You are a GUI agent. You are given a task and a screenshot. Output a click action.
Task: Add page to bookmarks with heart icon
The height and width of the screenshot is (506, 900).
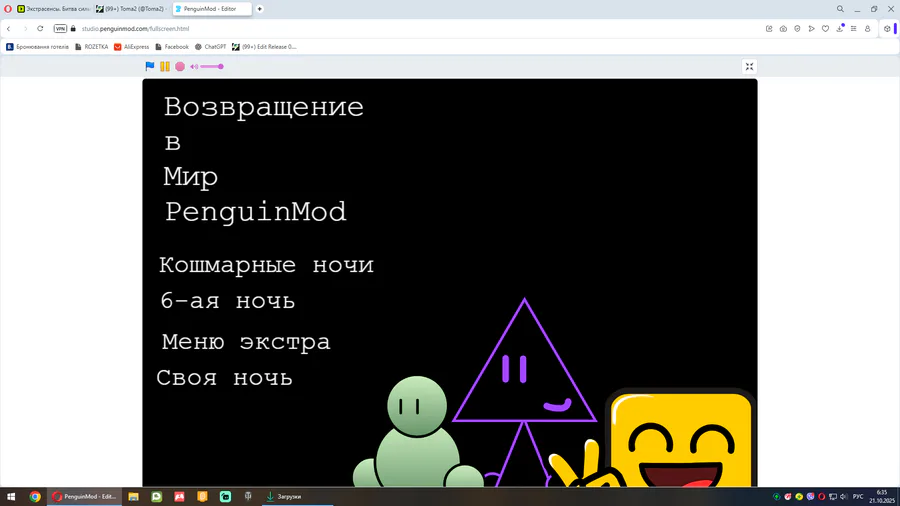825,29
